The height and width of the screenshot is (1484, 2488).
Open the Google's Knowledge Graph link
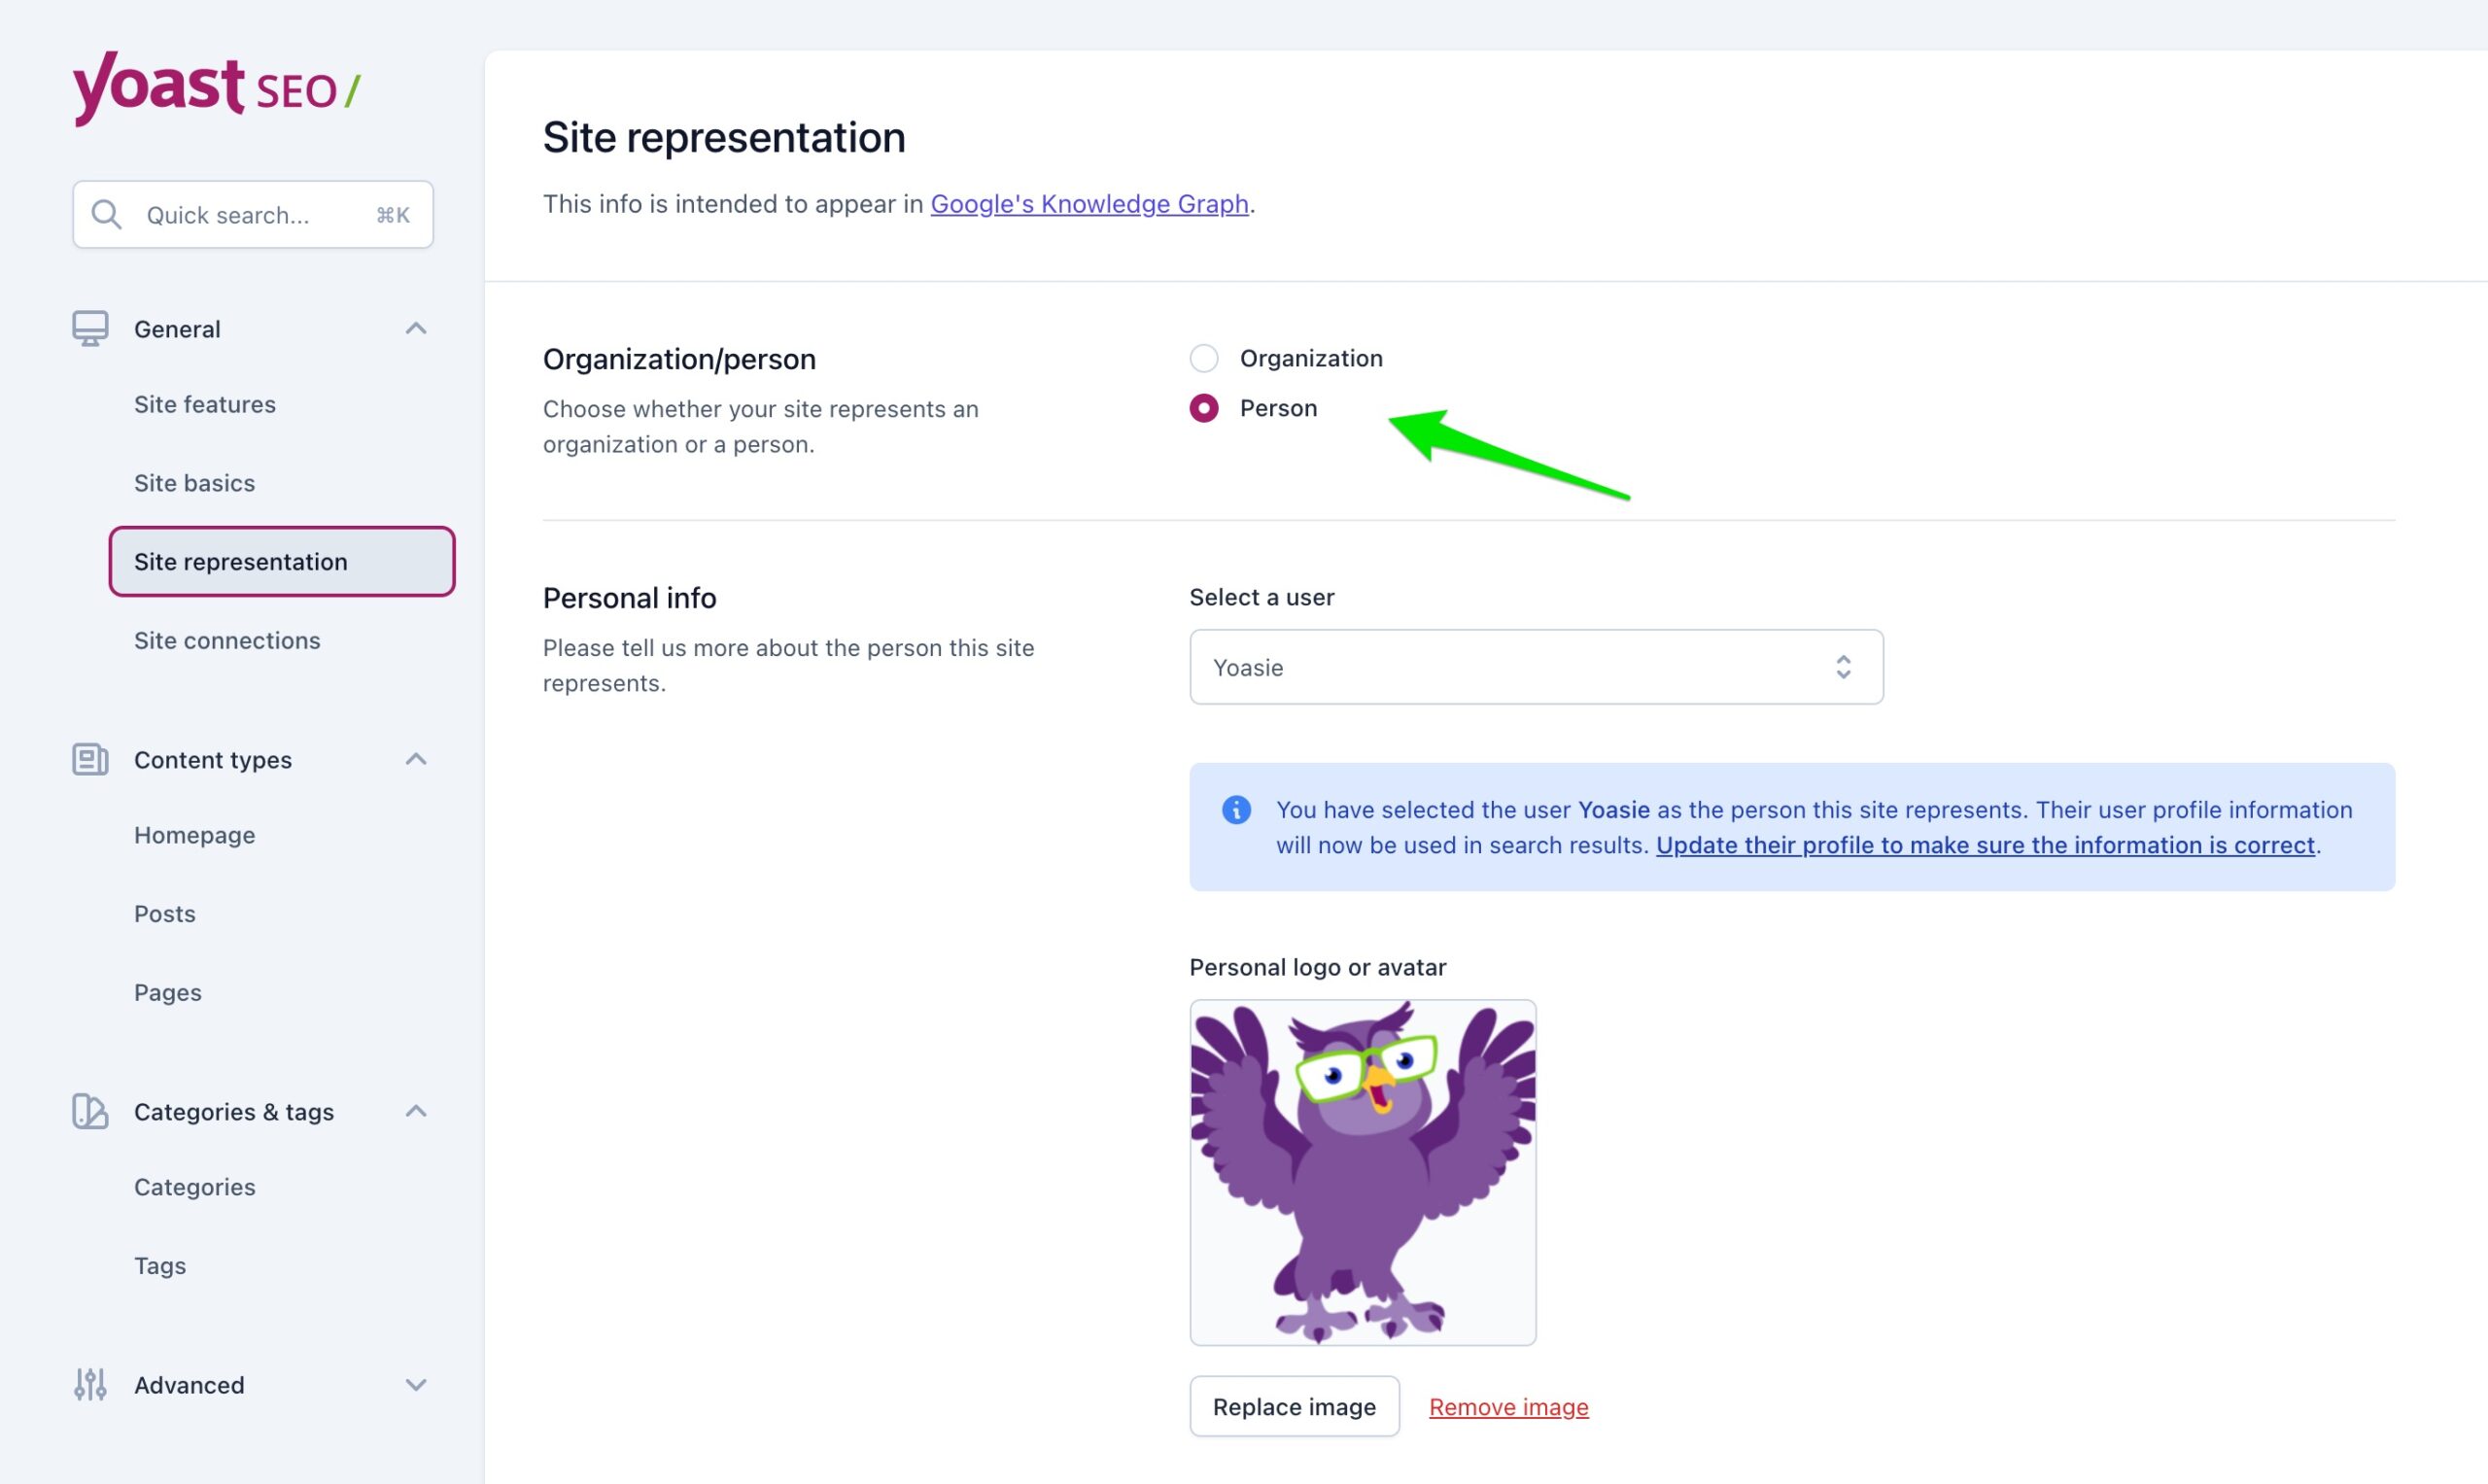pyautogui.click(x=1089, y=204)
